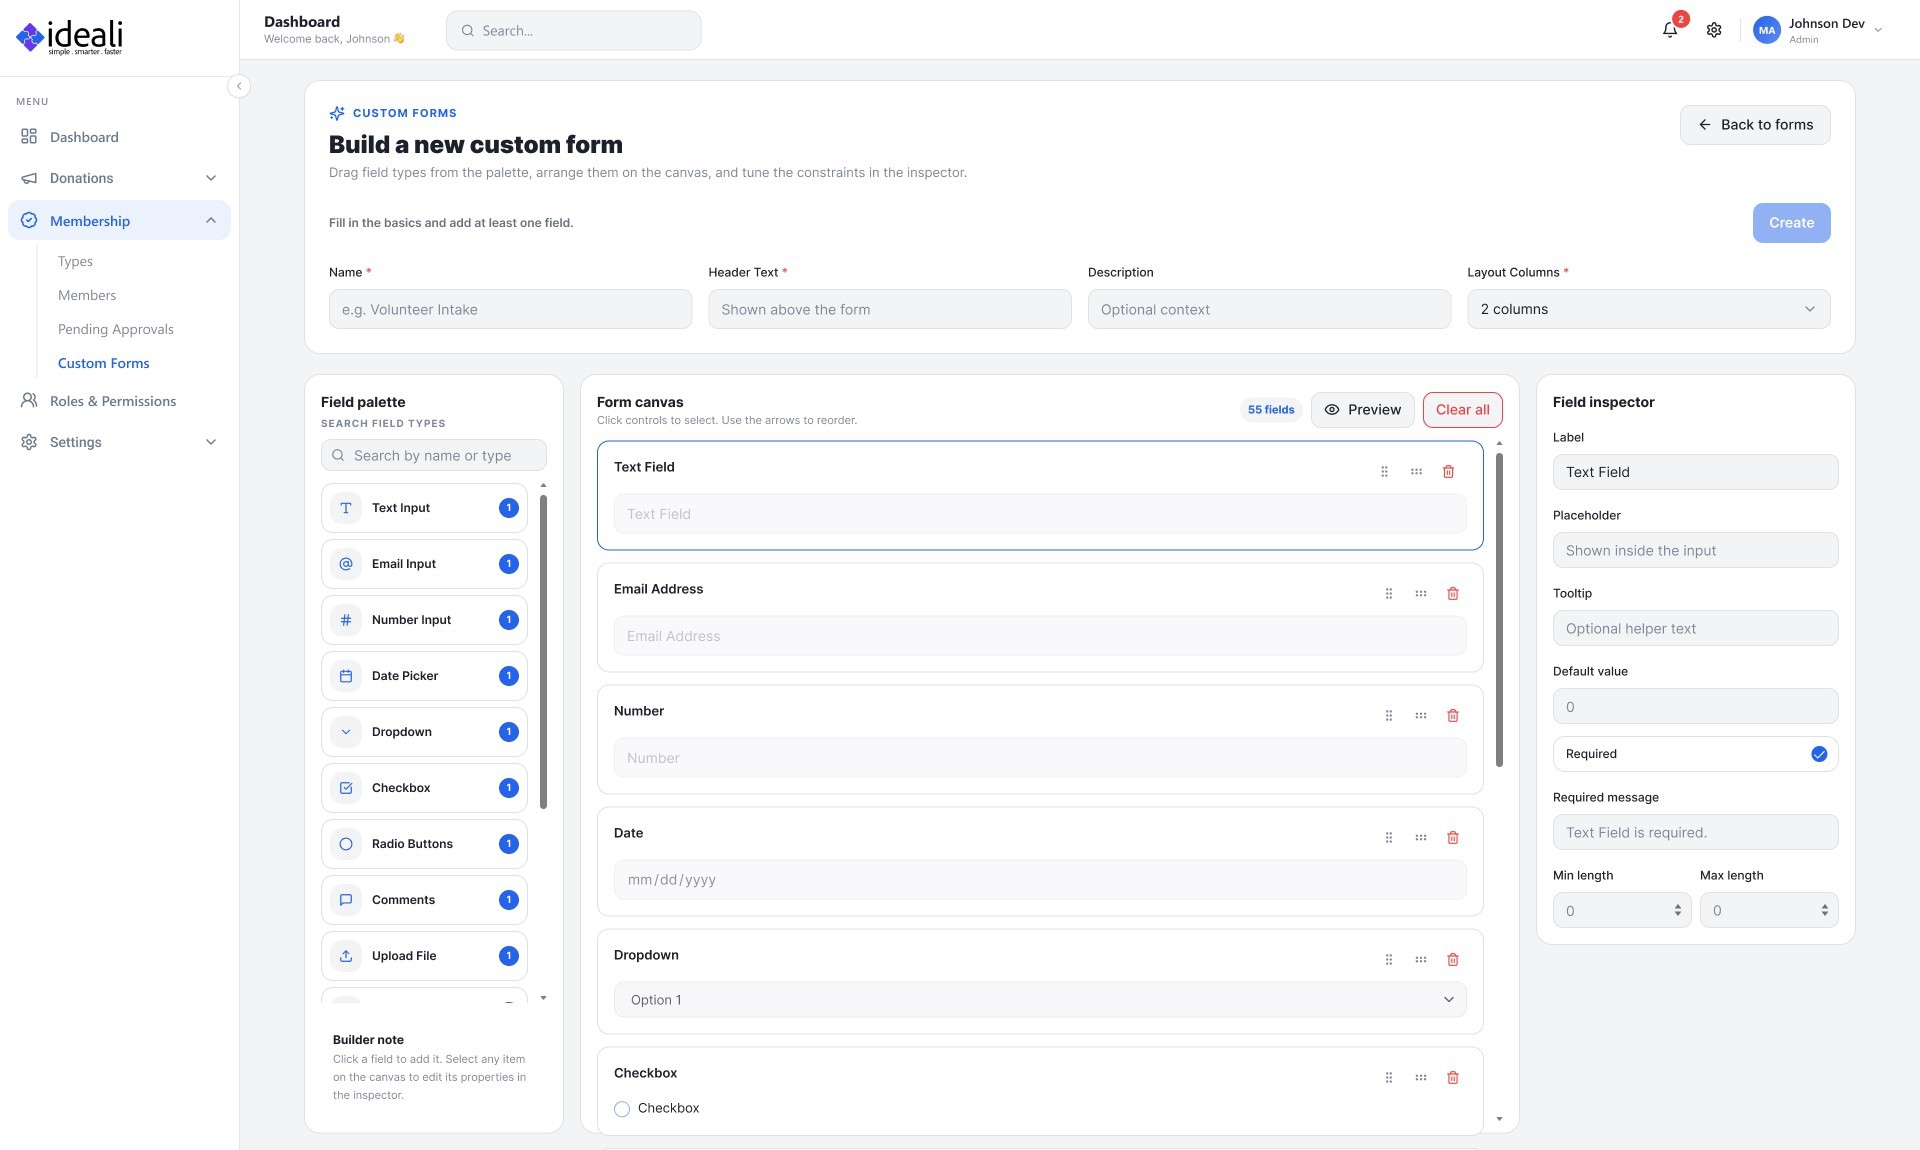Expand the Donations menu
Image resolution: width=1920 pixels, height=1150 pixels.
119,178
